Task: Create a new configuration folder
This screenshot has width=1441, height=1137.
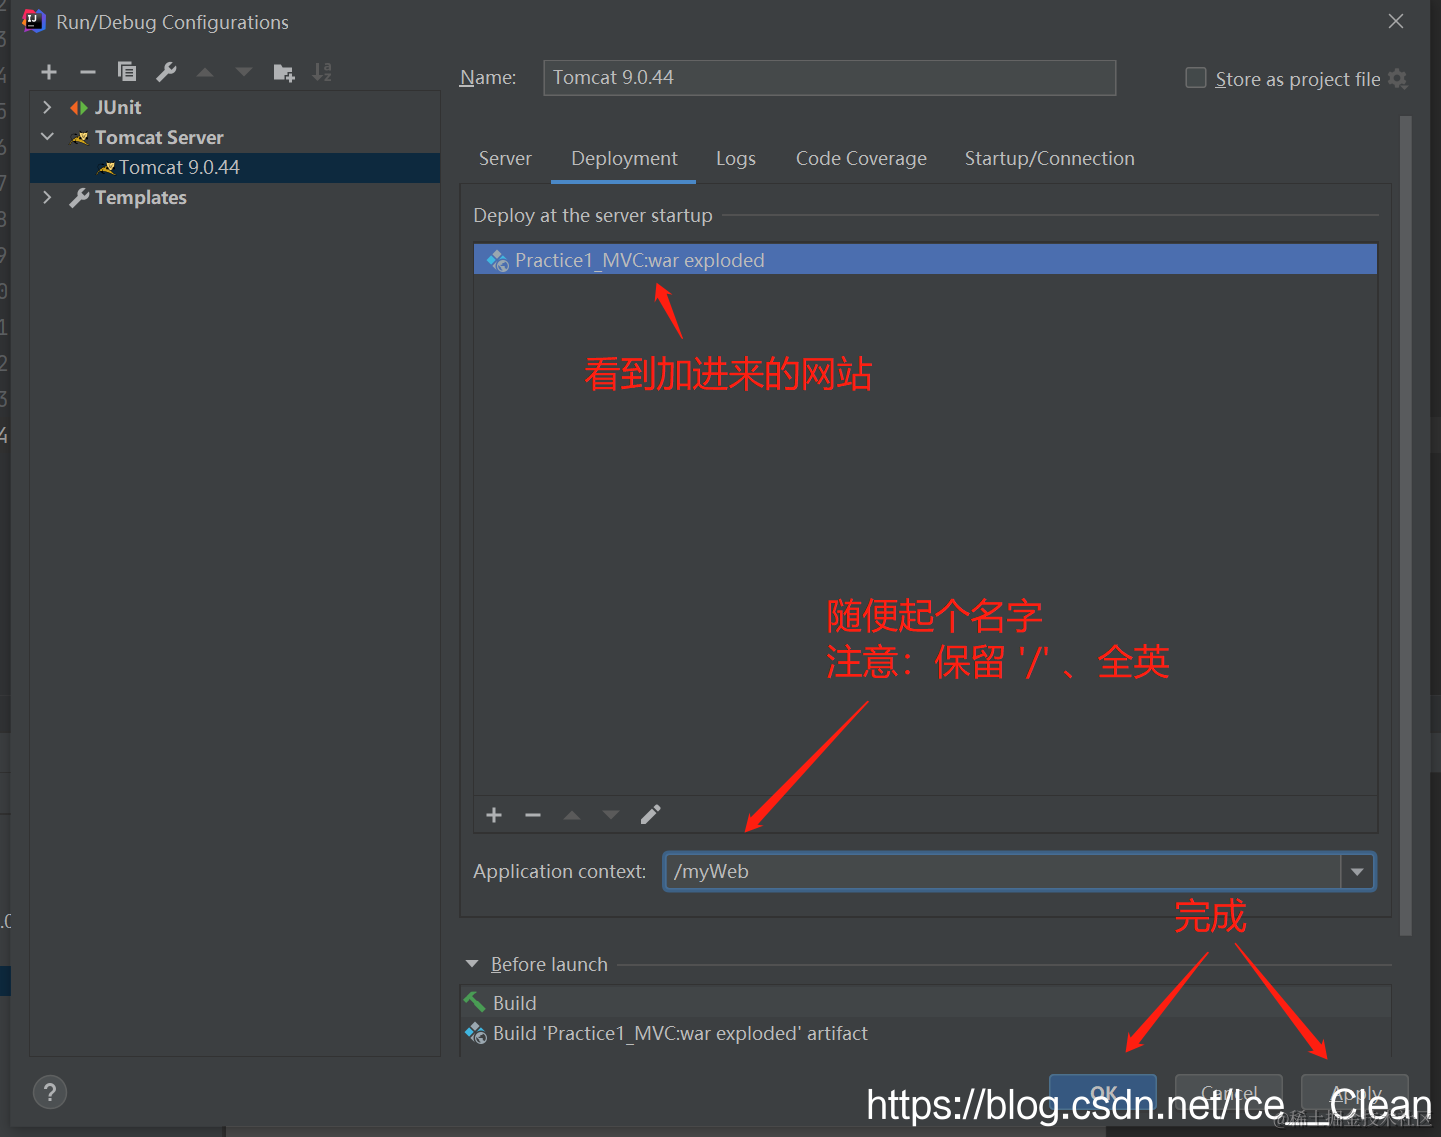Action: (x=283, y=71)
